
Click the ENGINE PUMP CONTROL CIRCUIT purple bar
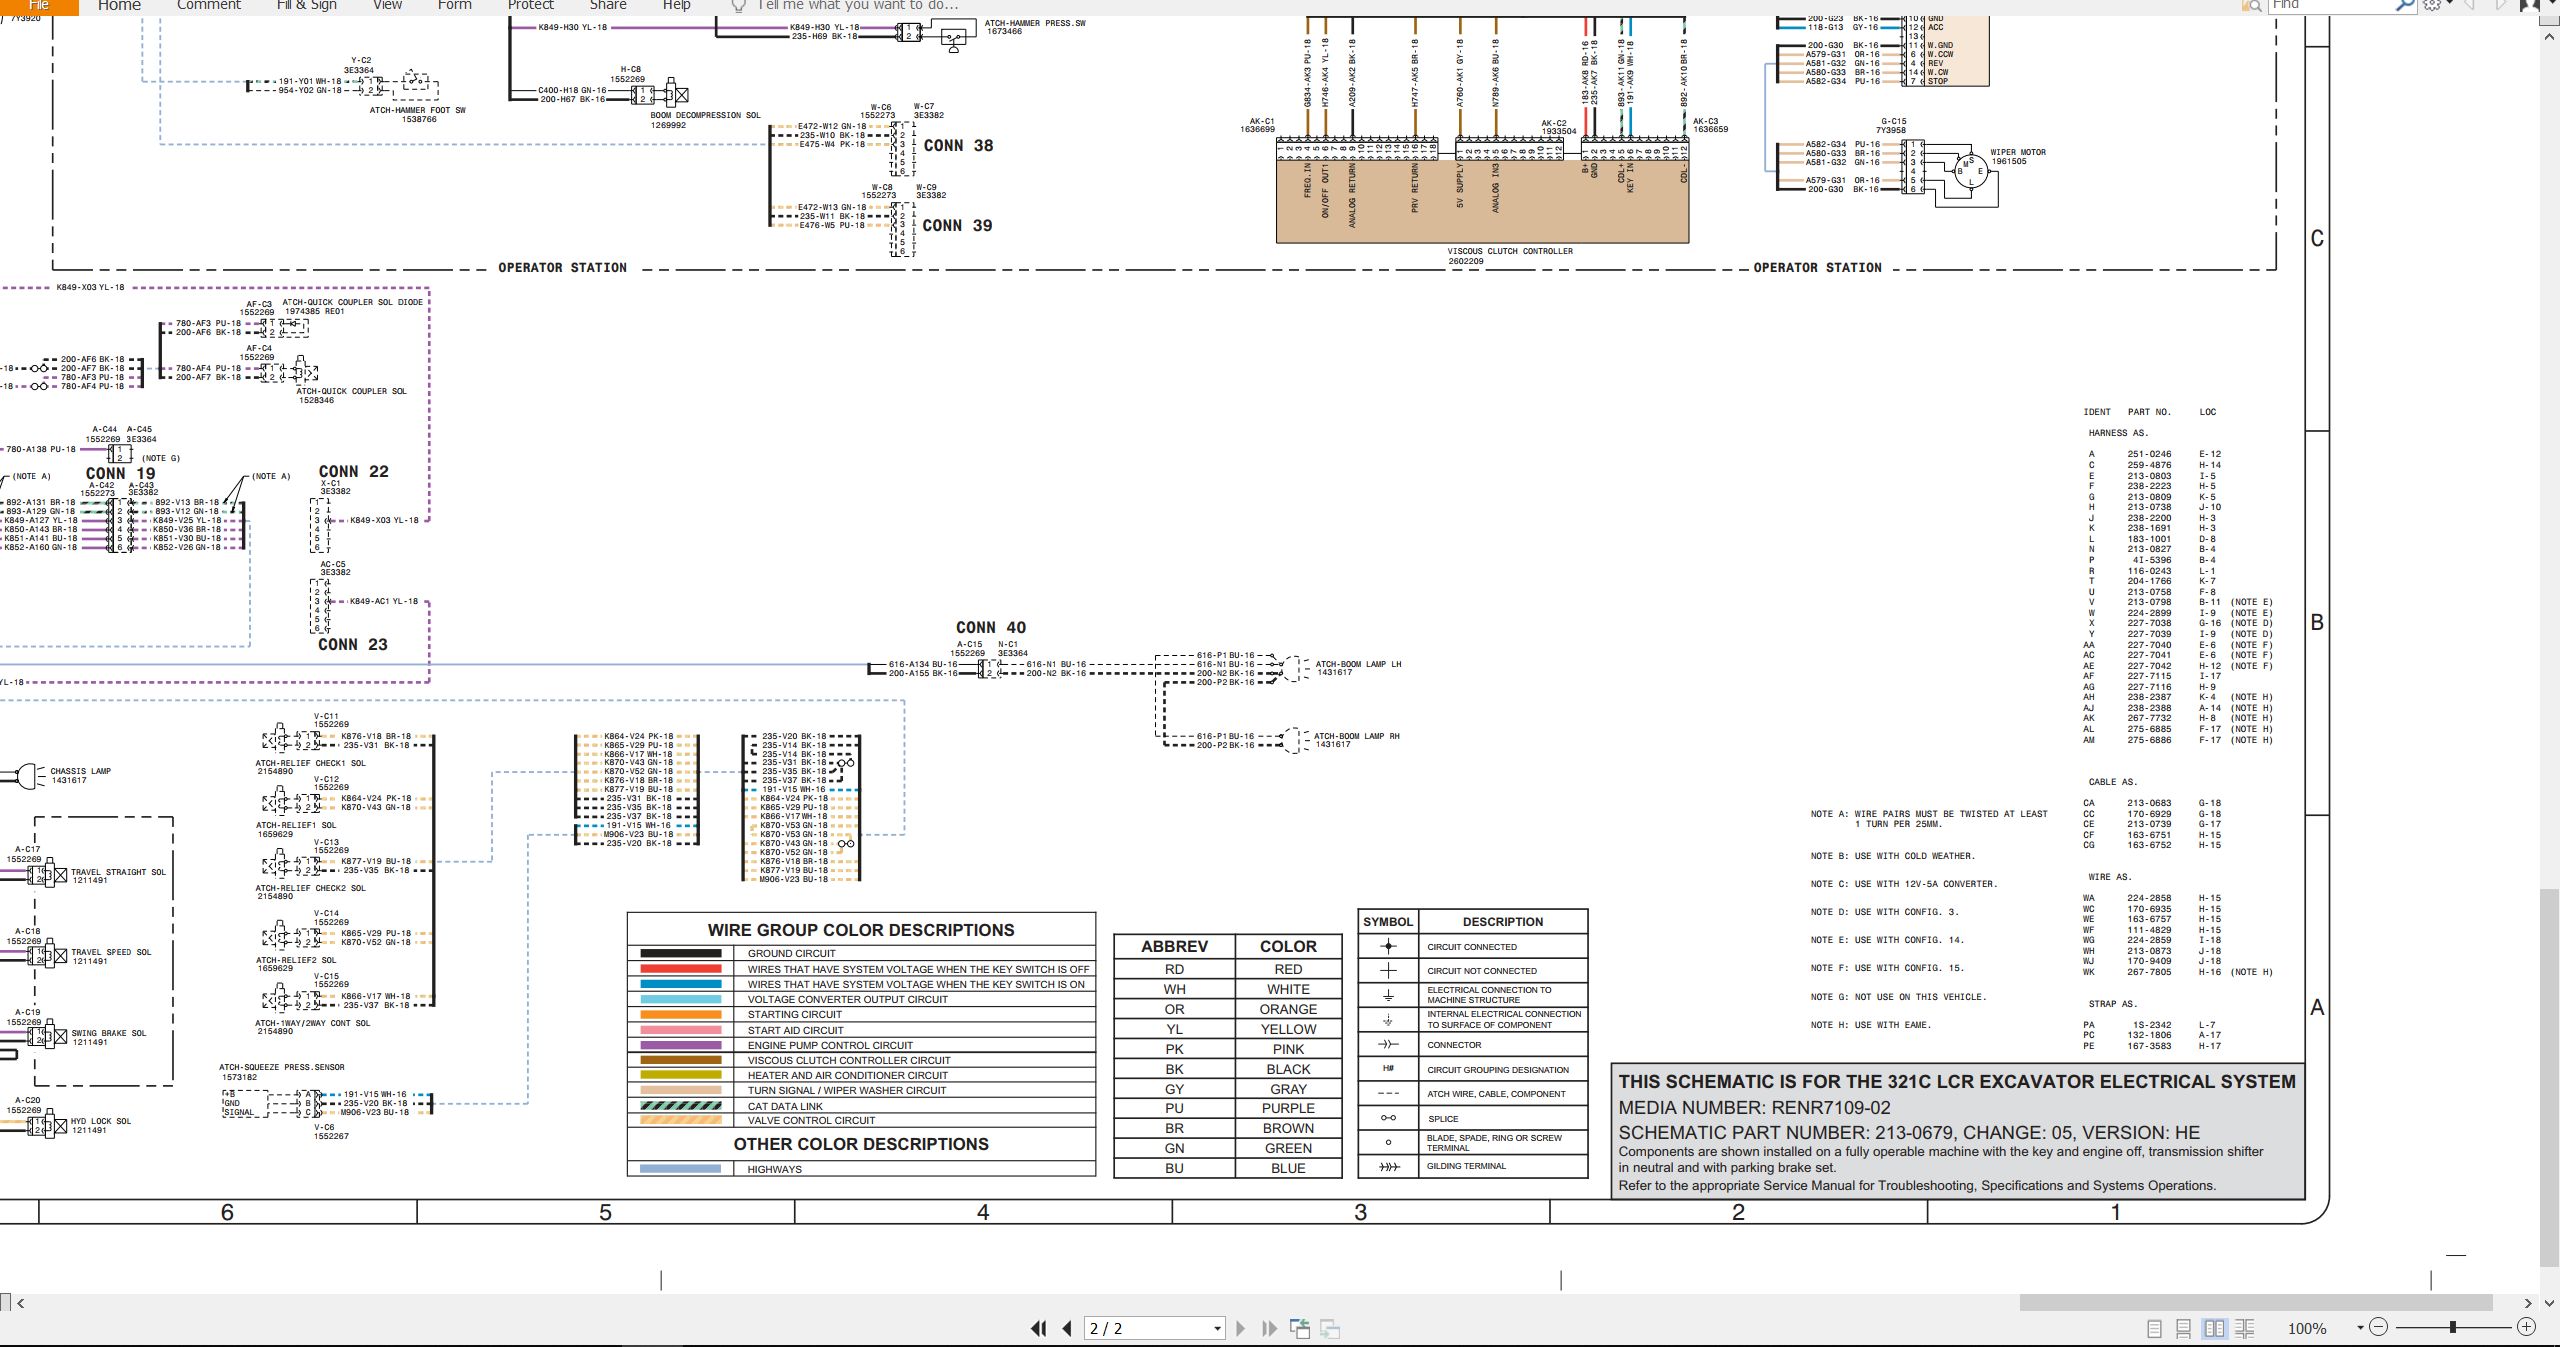681,1045
